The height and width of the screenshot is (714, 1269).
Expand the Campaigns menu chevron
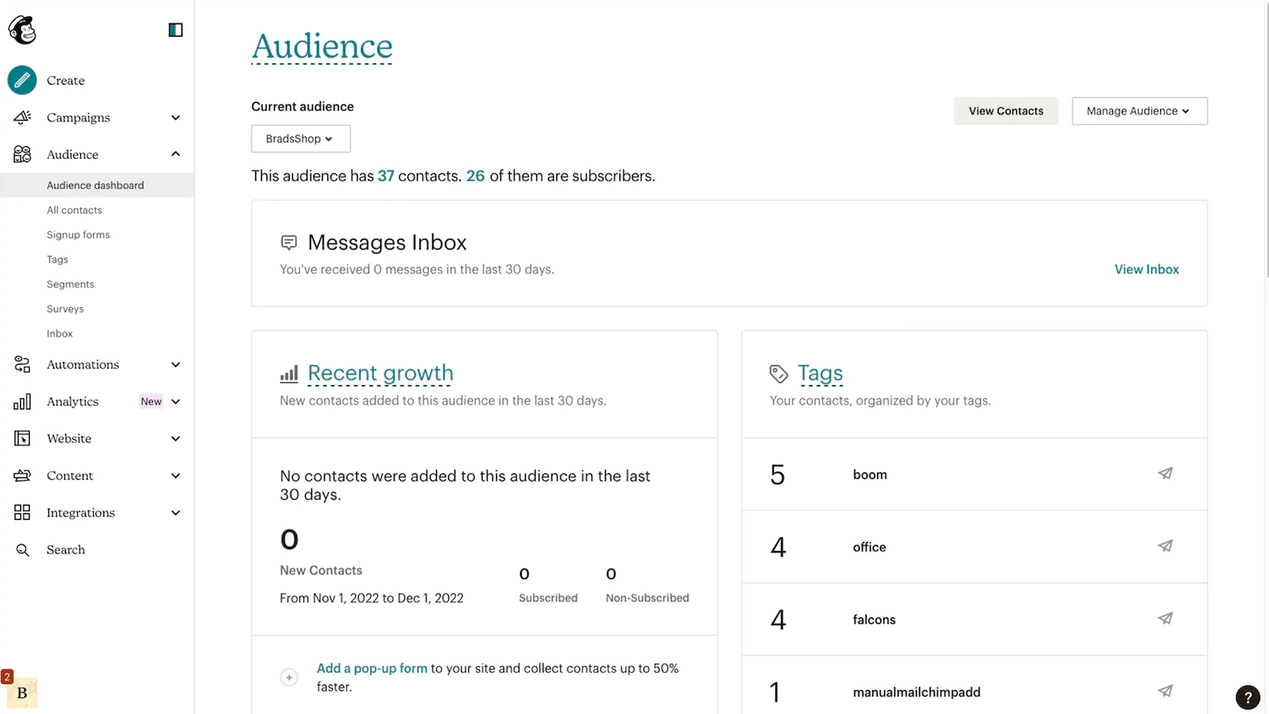click(x=175, y=117)
